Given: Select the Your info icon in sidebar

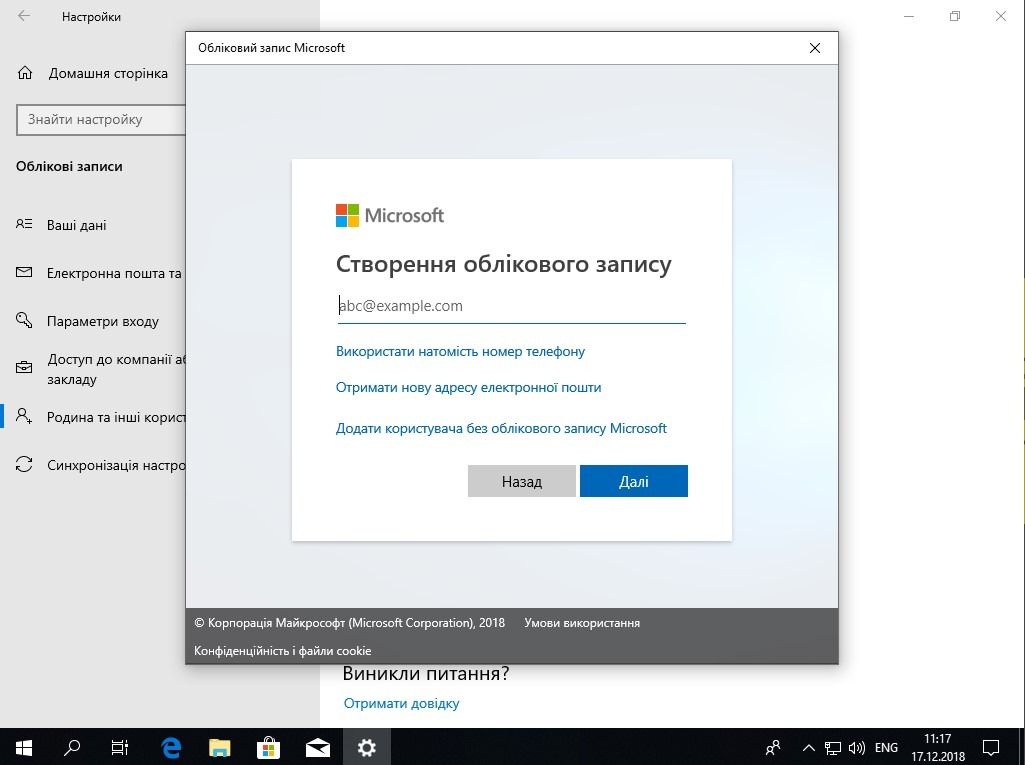Looking at the screenshot, I should (24, 224).
